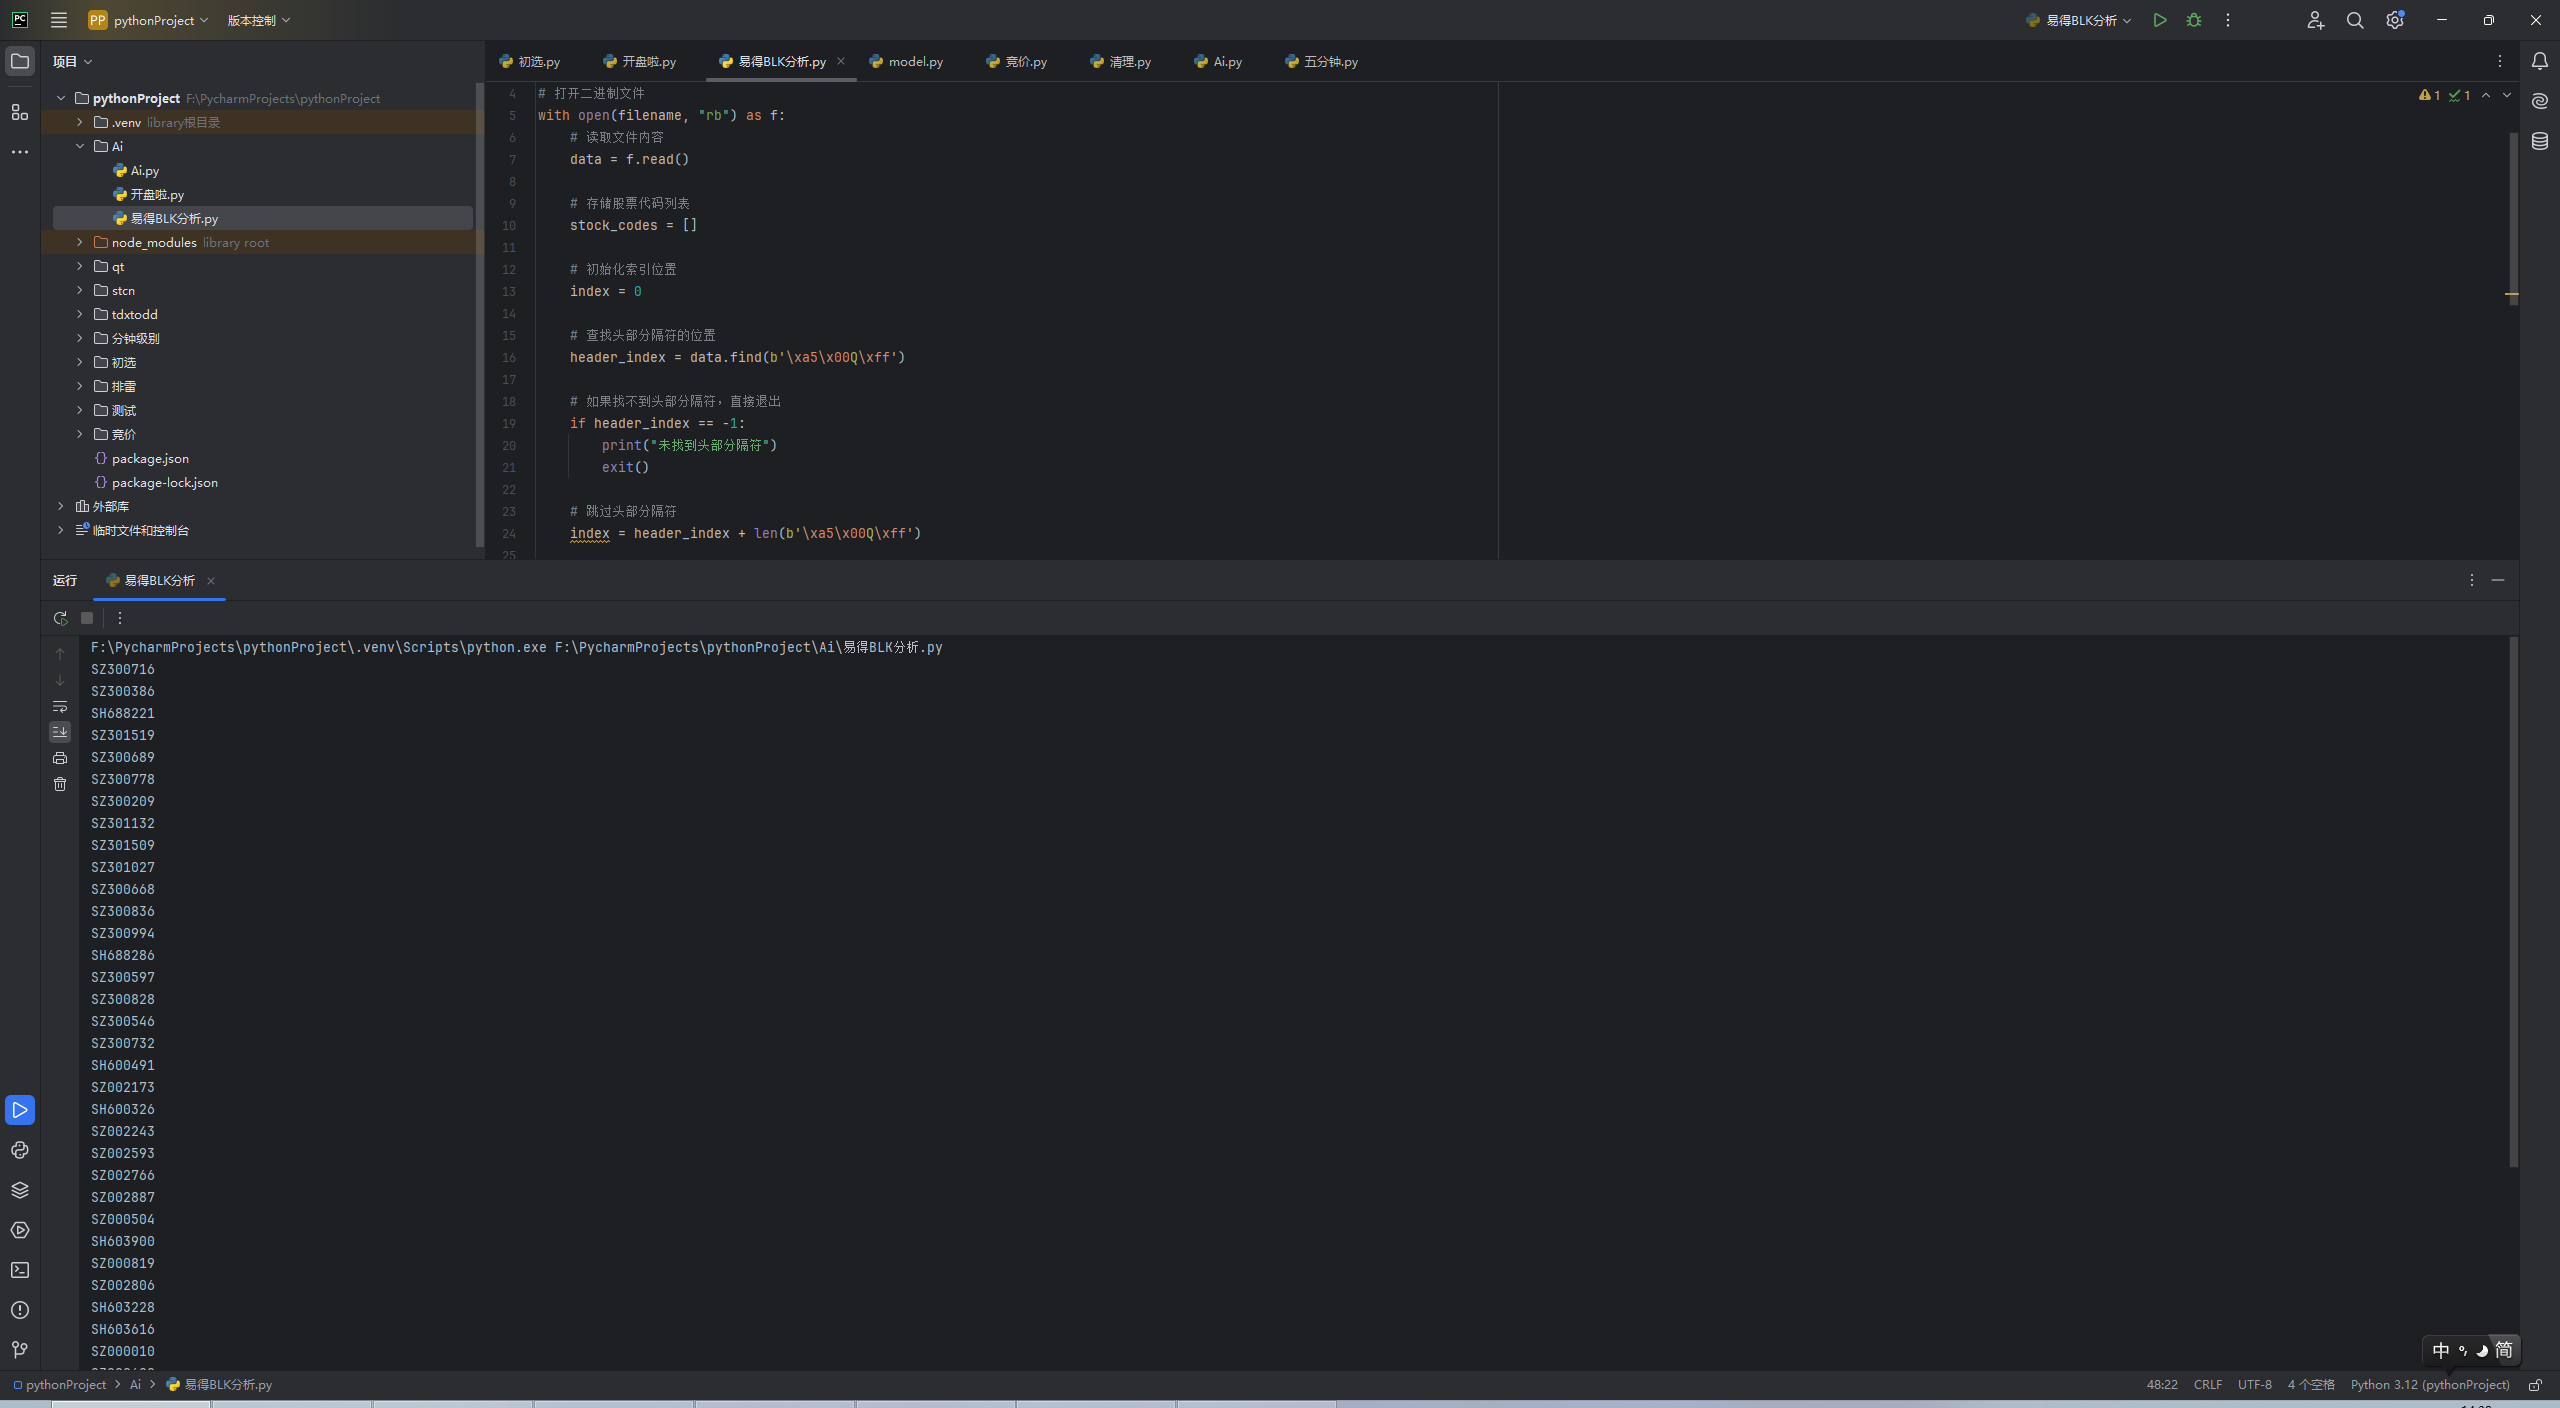Clear console with trash icon
Image resolution: width=2560 pixels, height=1408 pixels.
60,784
